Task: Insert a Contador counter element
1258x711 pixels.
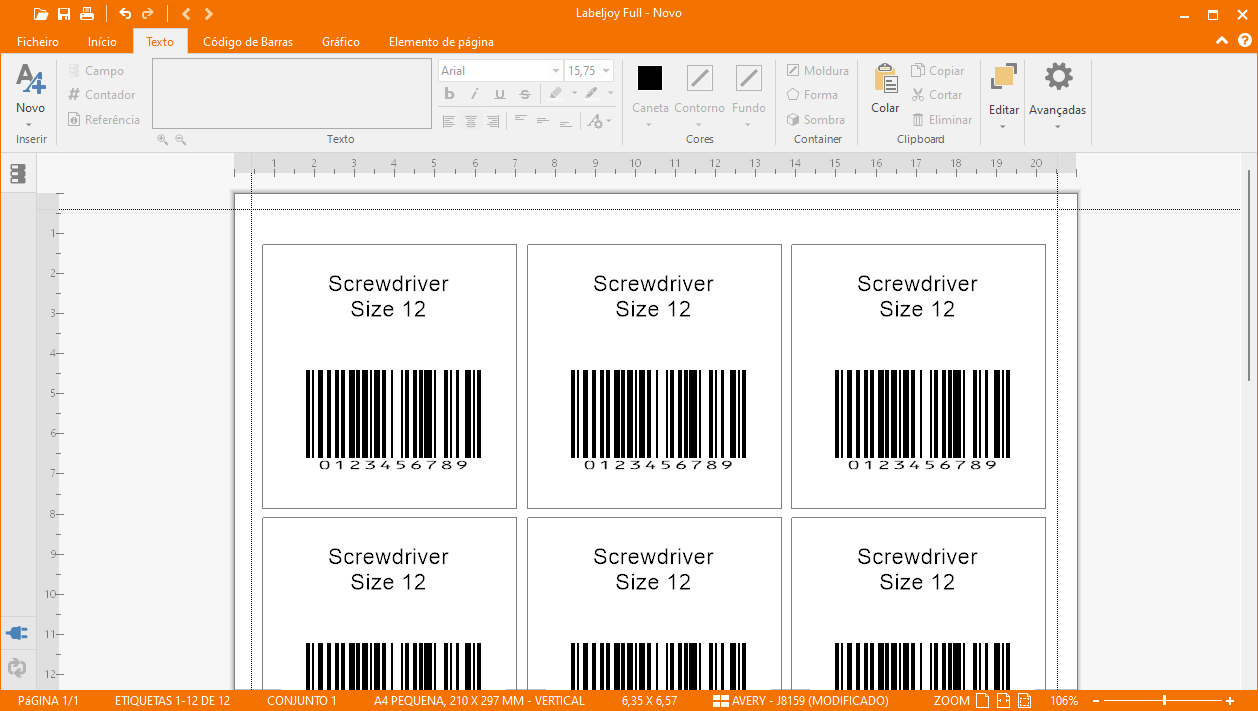Action: [102, 95]
